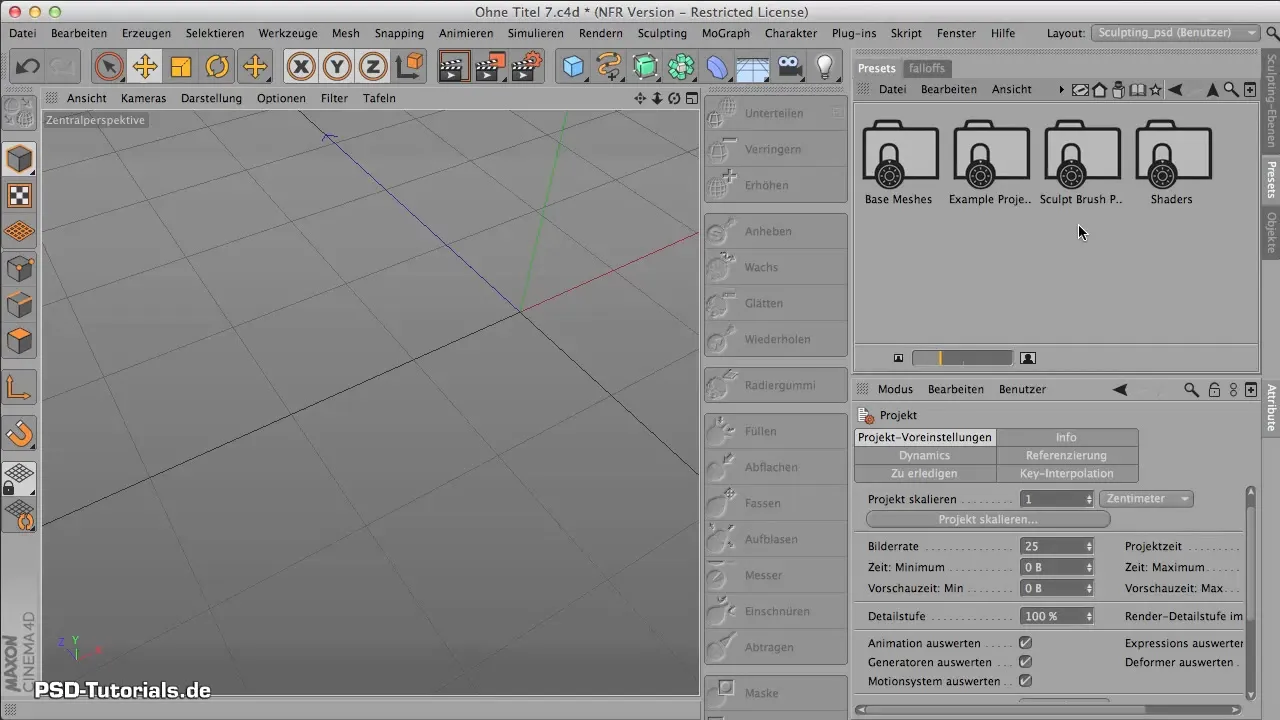Click the large preview size icon
Viewport: 1280px width, 720px height.
pyautogui.click(x=1028, y=358)
